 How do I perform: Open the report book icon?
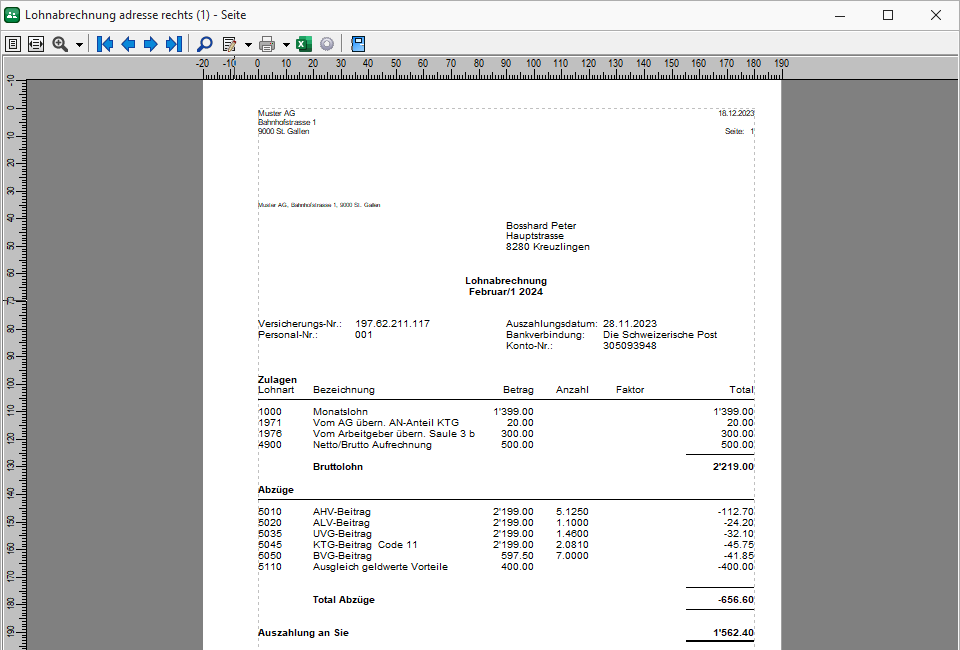[356, 43]
